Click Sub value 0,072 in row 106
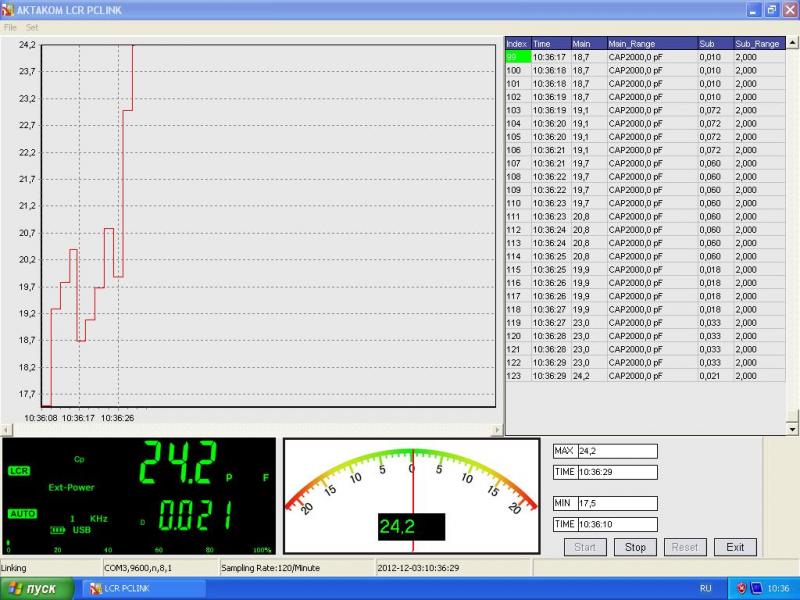Viewport: 800px width, 600px height. pos(715,150)
